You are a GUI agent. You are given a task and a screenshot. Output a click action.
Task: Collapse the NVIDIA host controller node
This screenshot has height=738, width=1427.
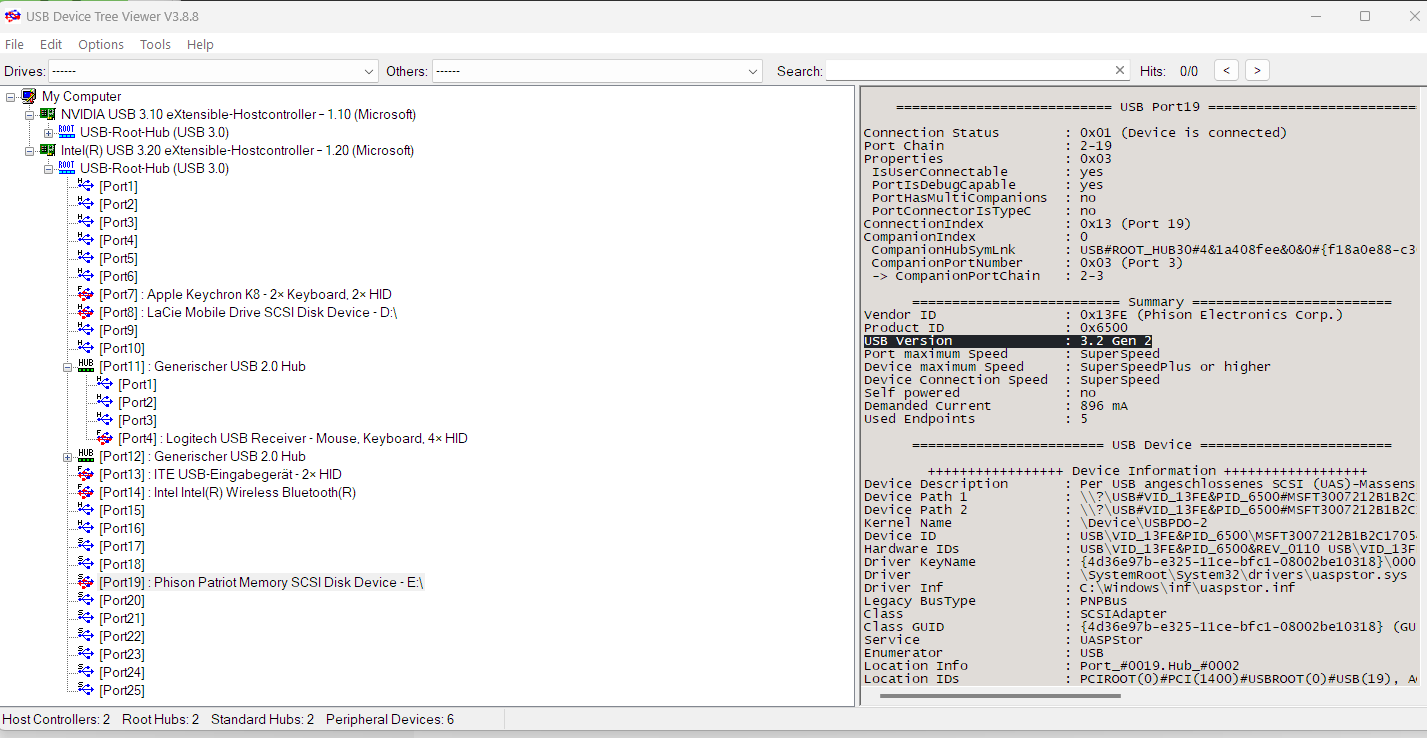pos(29,115)
